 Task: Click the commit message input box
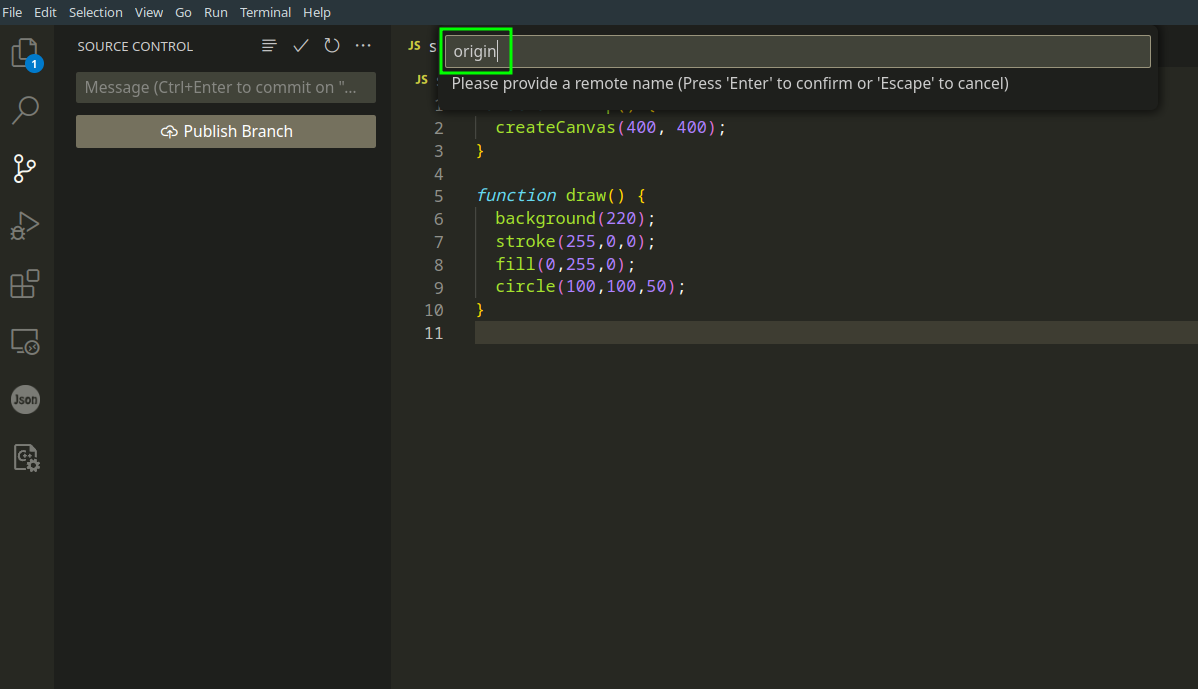click(226, 88)
